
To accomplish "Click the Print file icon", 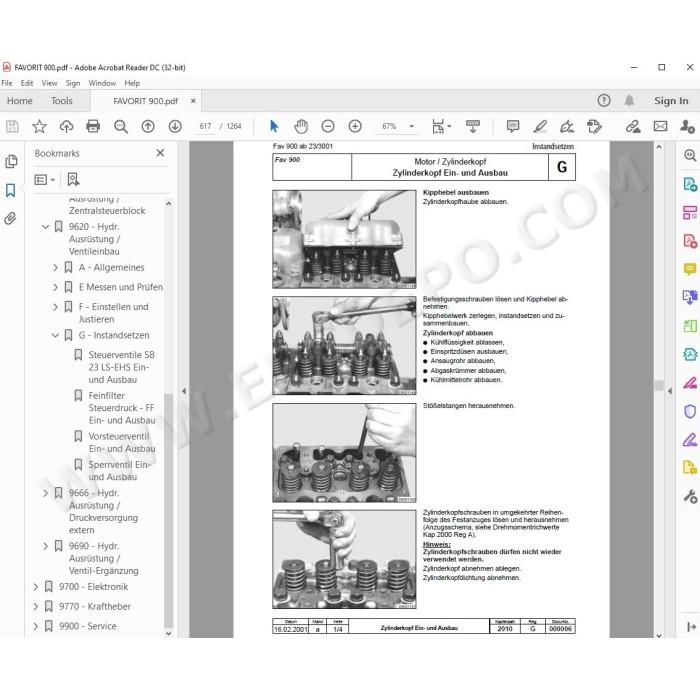I will coord(93,126).
